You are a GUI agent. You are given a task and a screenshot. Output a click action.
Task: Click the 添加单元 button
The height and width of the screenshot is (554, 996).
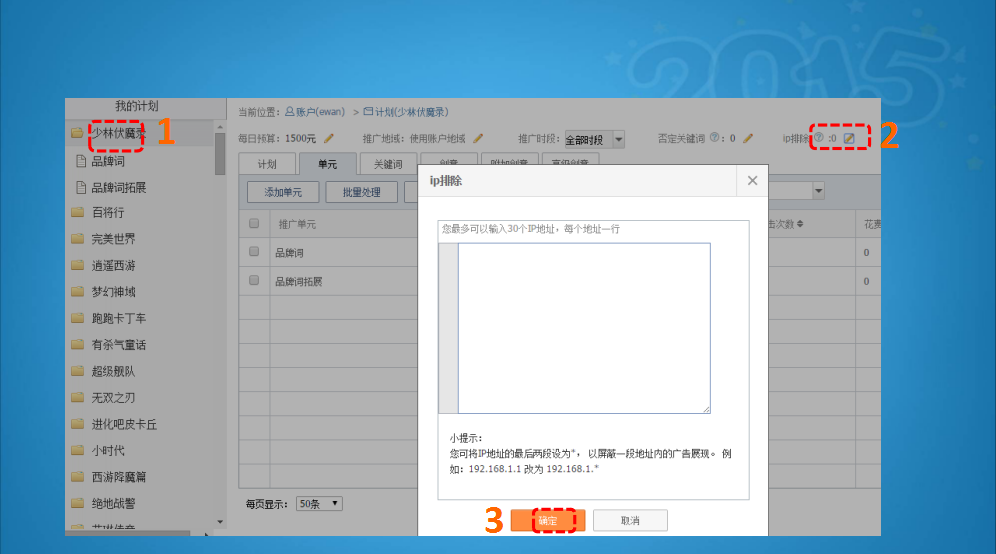pos(289,191)
